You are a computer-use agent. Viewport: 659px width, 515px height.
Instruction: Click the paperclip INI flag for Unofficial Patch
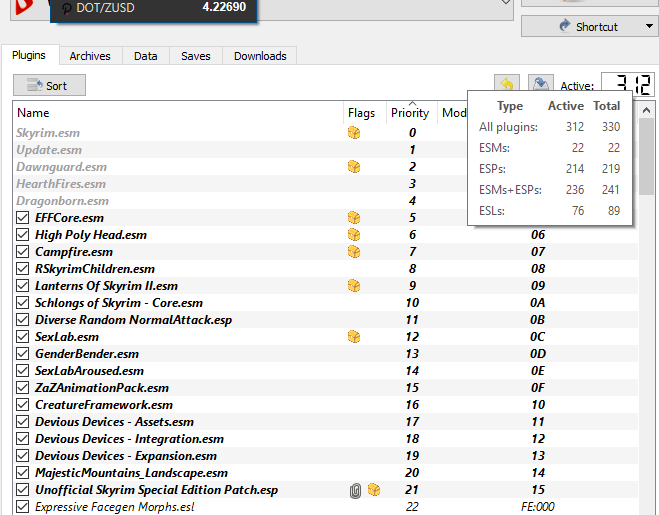pos(355,490)
